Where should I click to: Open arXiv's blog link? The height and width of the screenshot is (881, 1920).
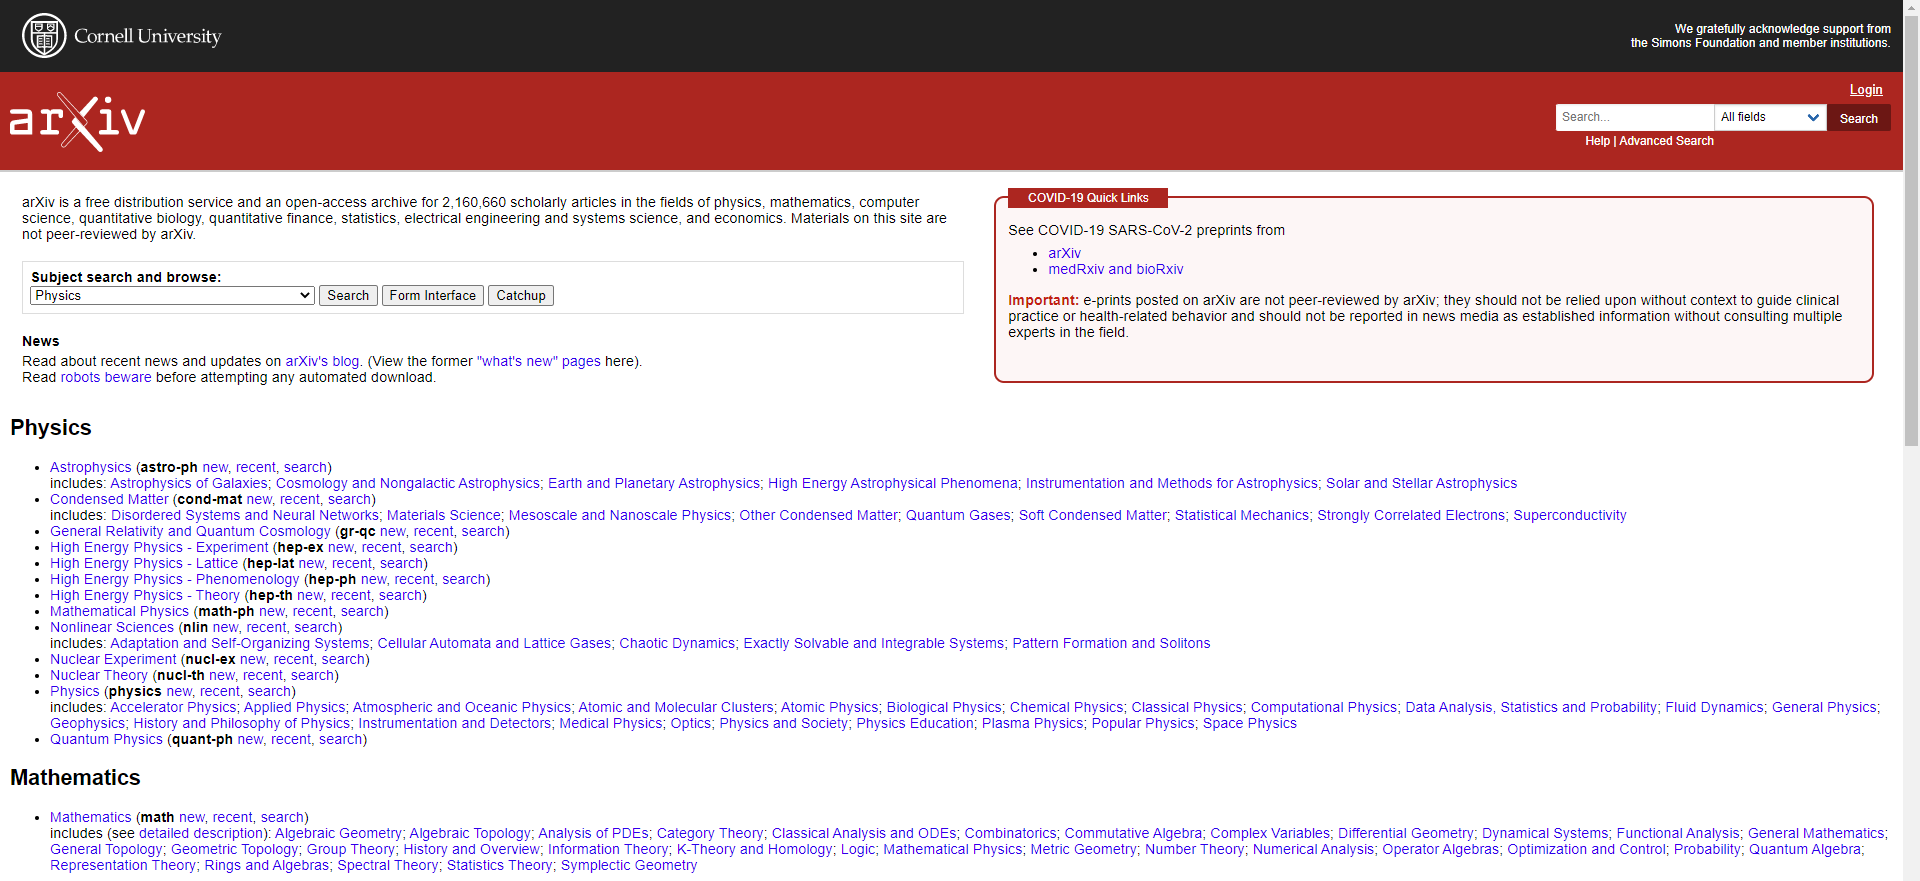322,362
